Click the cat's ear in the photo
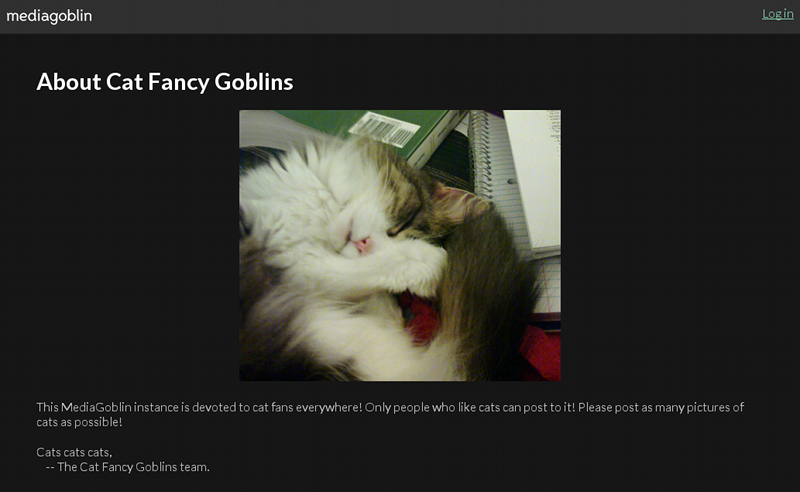The image size is (800, 492). click(x=457, y=202)
